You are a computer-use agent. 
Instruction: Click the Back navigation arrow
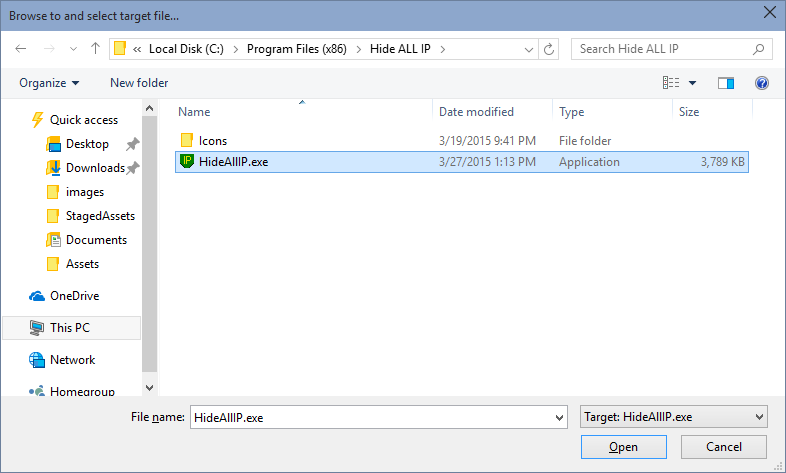[21, 49]
